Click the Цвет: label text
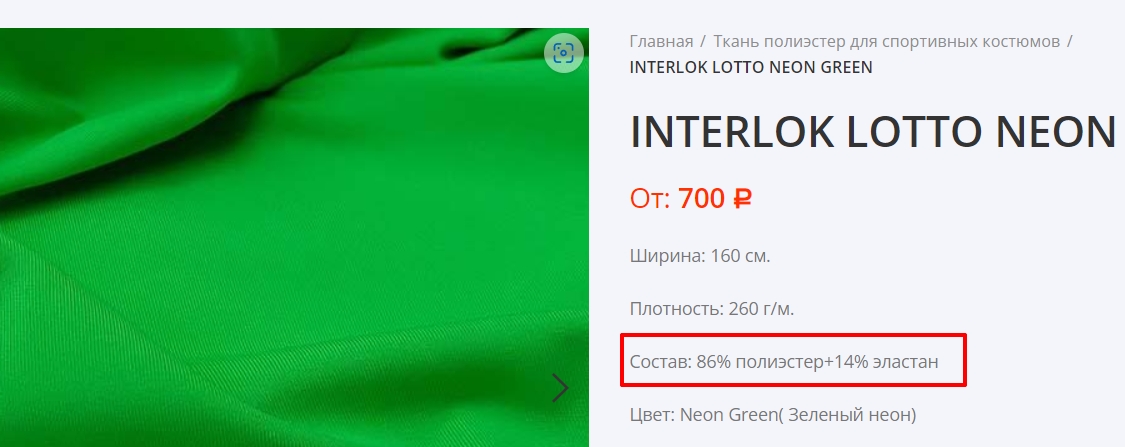Viewport: 1125px width, 447px height. pyautogui.click(x=652, y=415)
